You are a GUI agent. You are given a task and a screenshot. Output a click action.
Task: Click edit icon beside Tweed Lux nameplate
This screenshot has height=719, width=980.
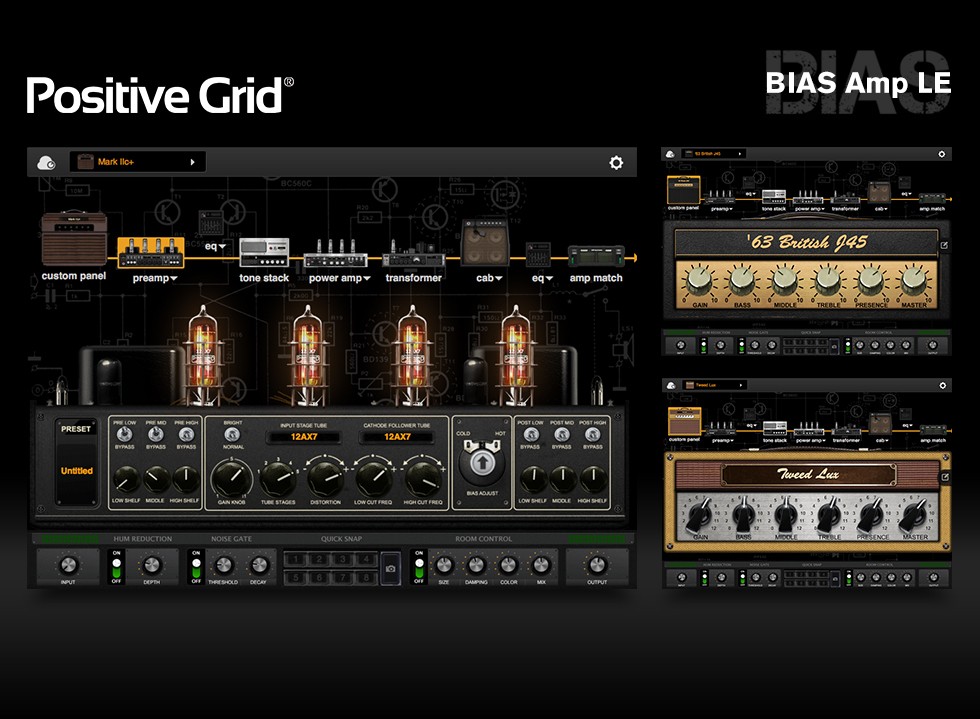click(945, 477)
